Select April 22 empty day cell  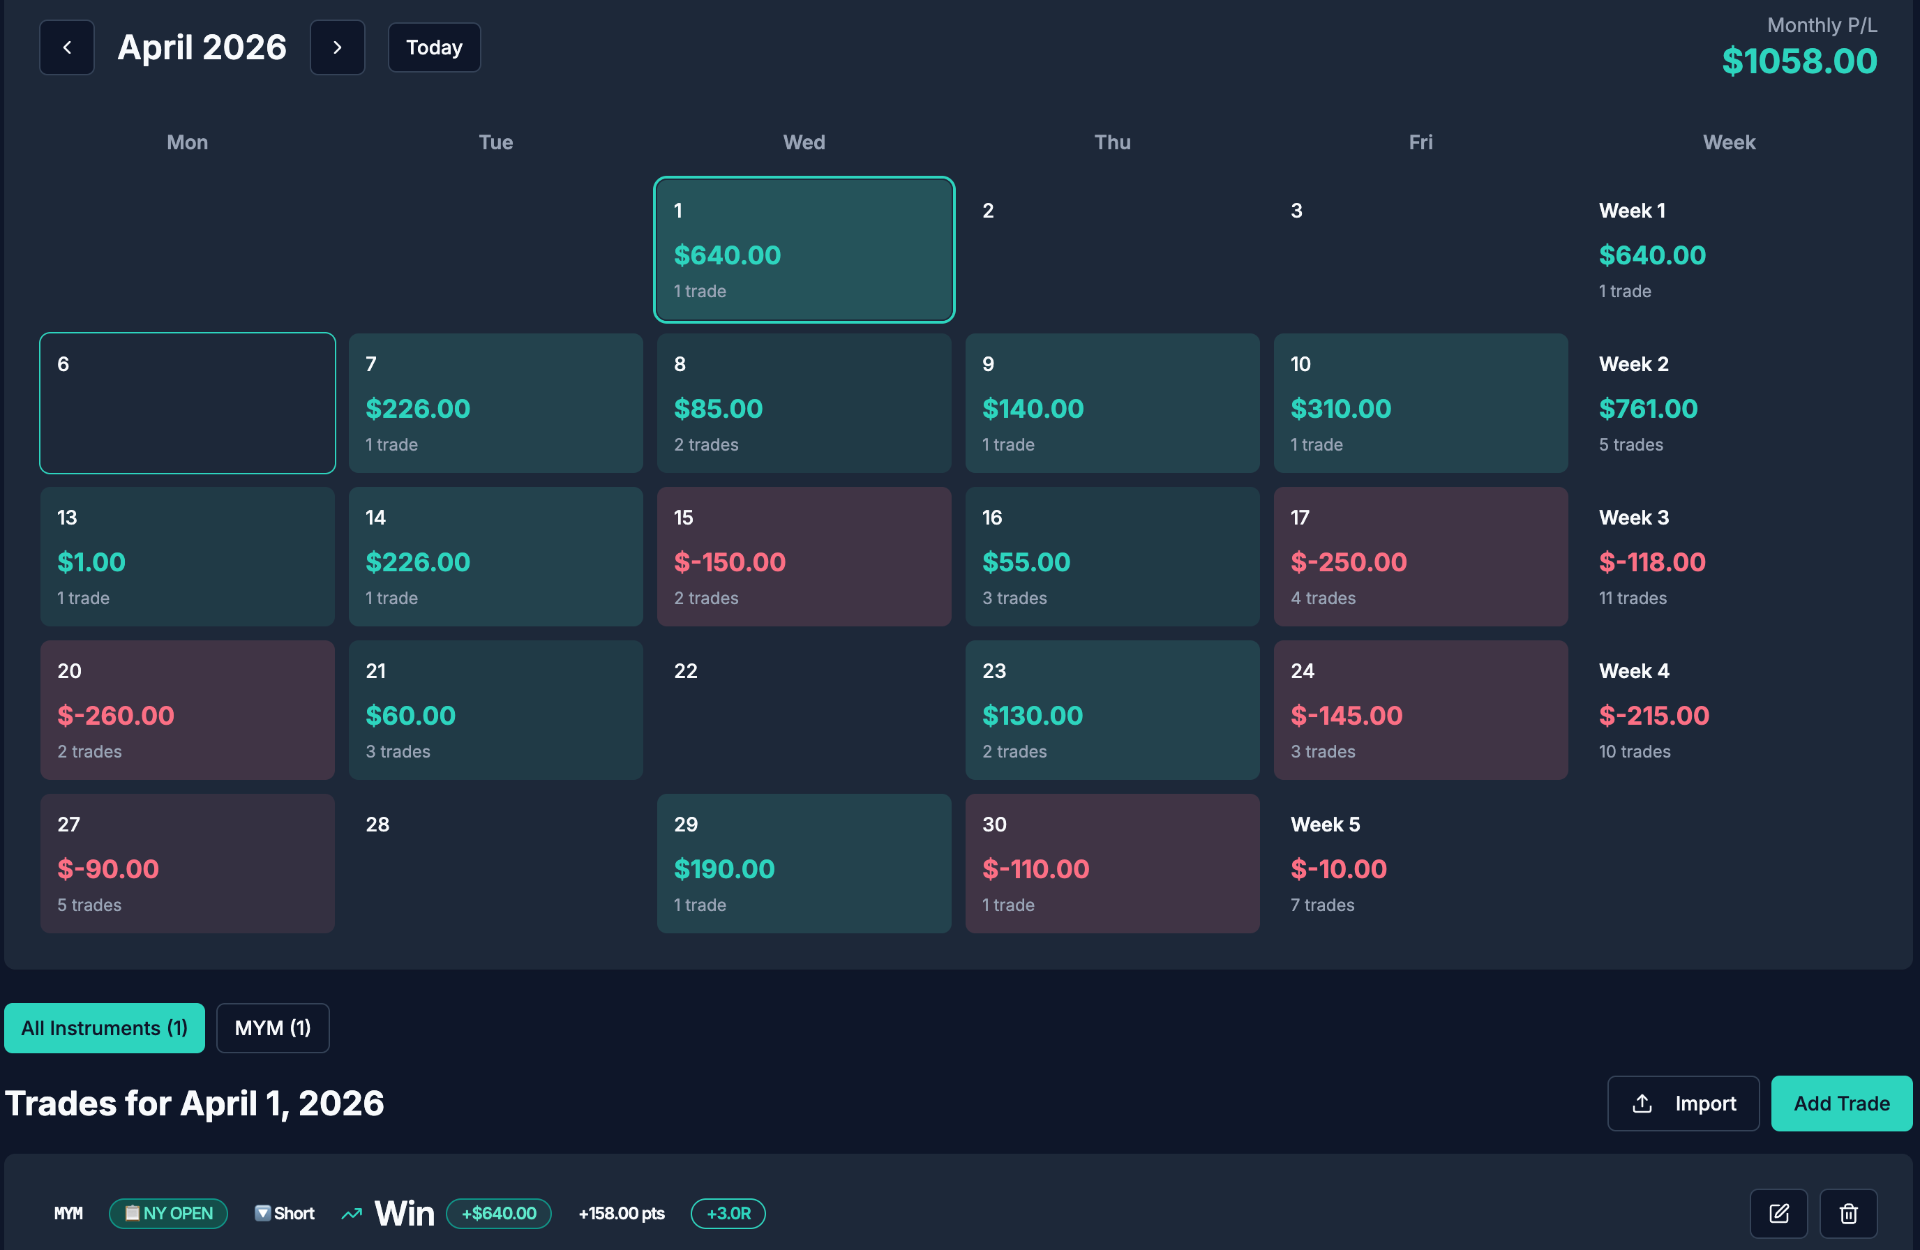[x=804, y=710]
